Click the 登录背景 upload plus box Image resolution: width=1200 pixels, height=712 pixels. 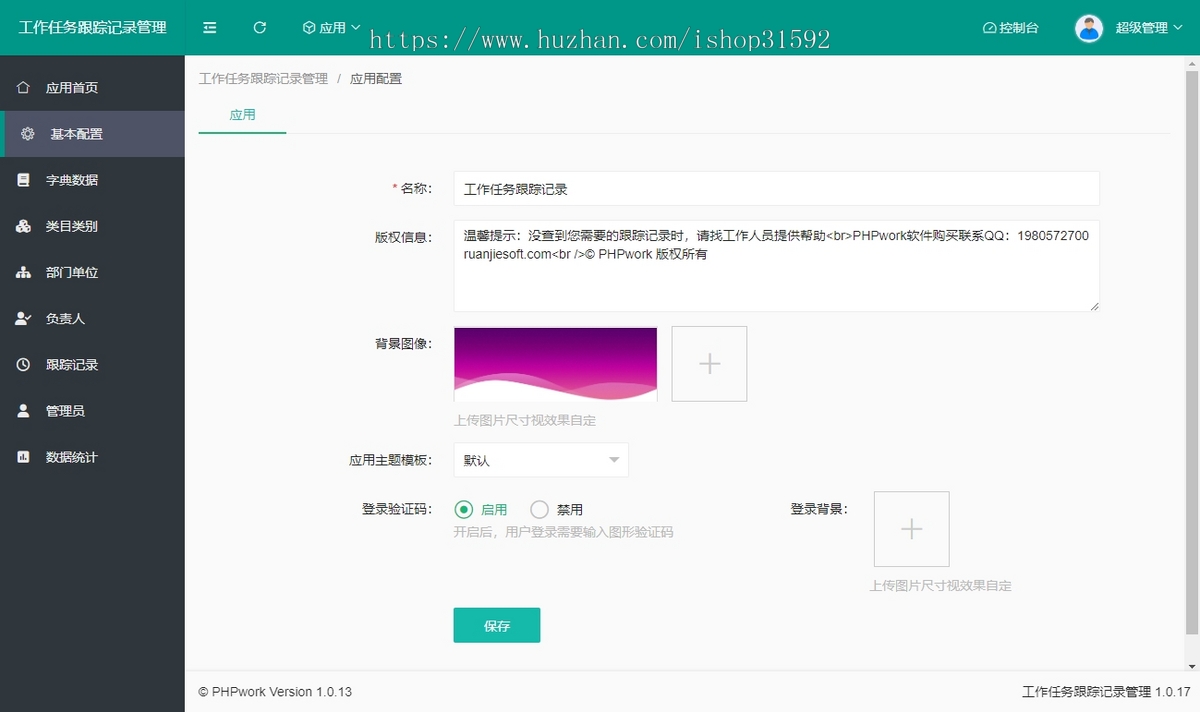click(x=911, y=529)
